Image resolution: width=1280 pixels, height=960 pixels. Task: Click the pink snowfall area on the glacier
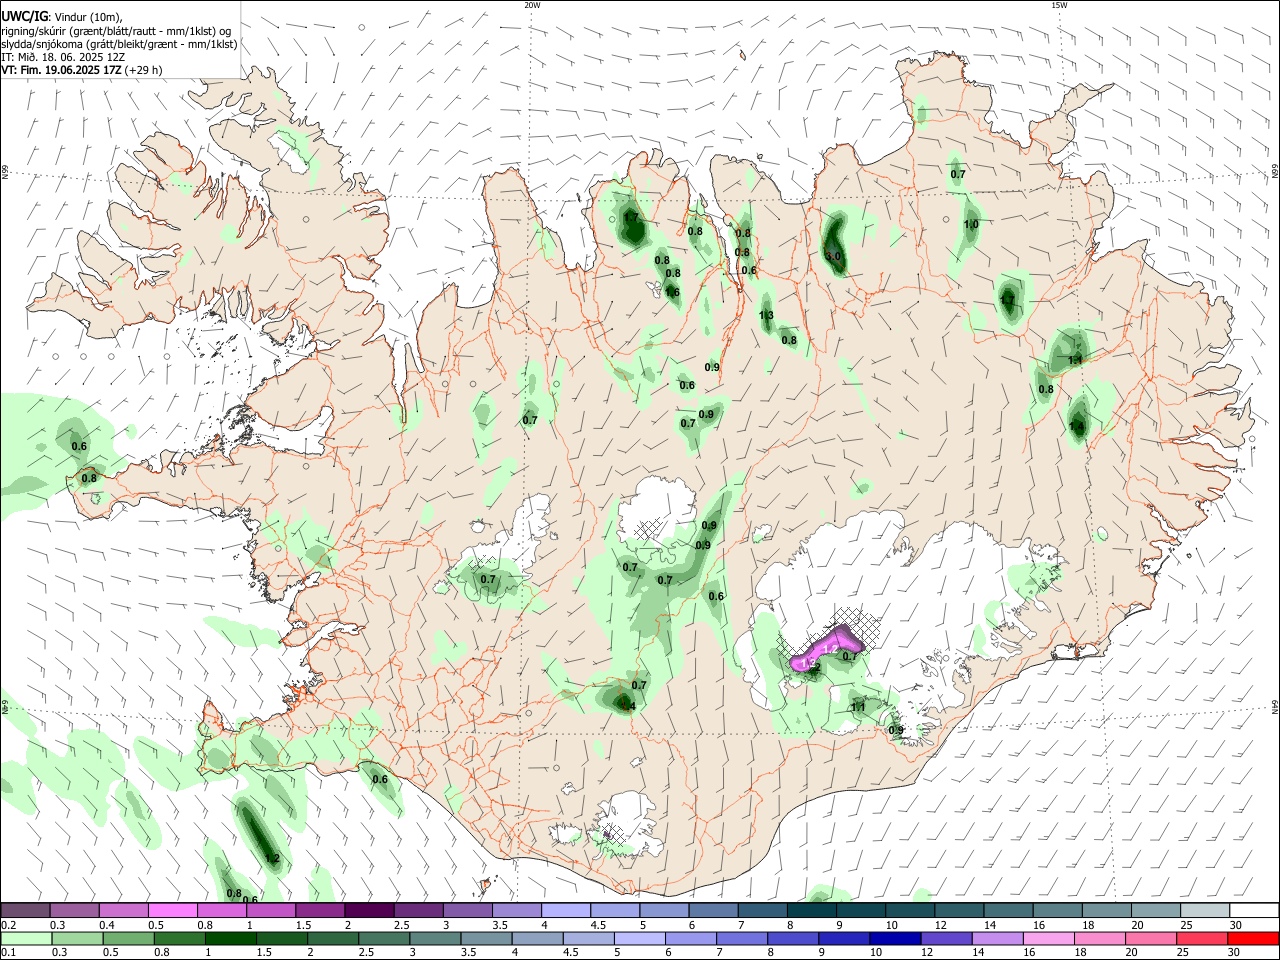[825, 648]
